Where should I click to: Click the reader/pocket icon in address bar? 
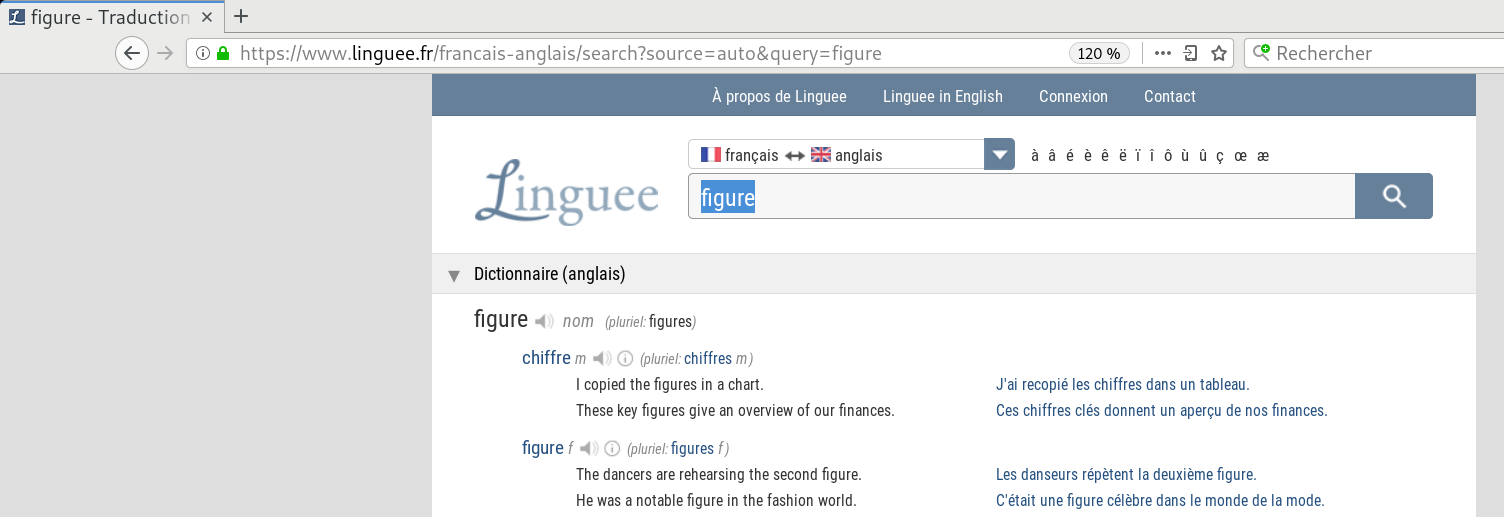pyautogui.click(x=1190, y=54)
